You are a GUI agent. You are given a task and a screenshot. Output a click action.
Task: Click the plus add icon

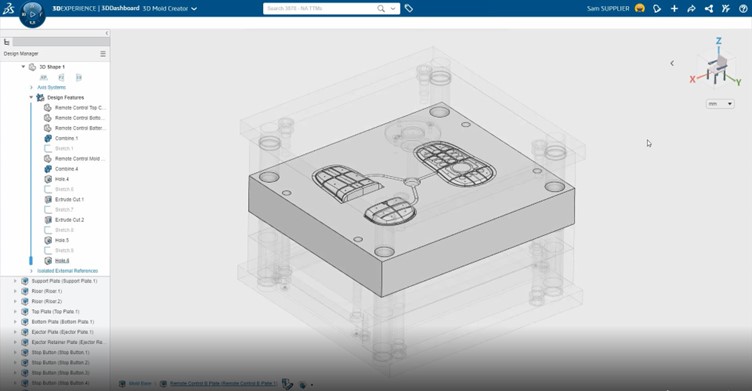tap(674, 8)
